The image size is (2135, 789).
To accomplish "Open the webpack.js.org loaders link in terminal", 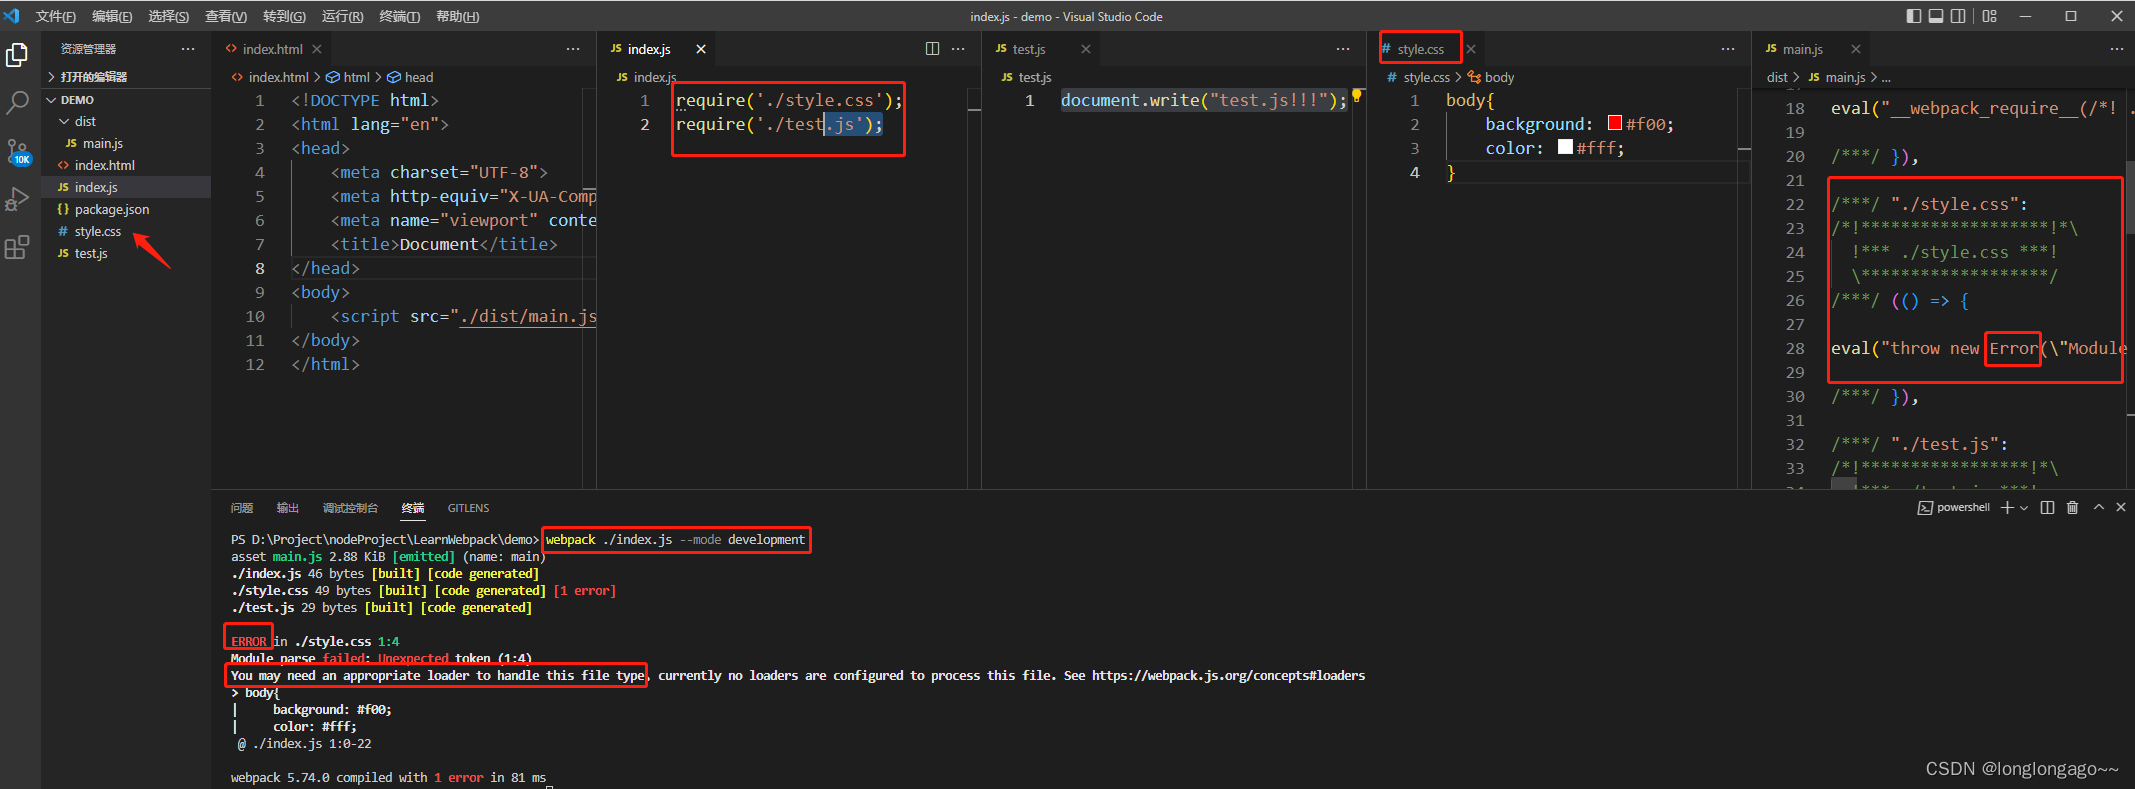I will pos(1228,676).
